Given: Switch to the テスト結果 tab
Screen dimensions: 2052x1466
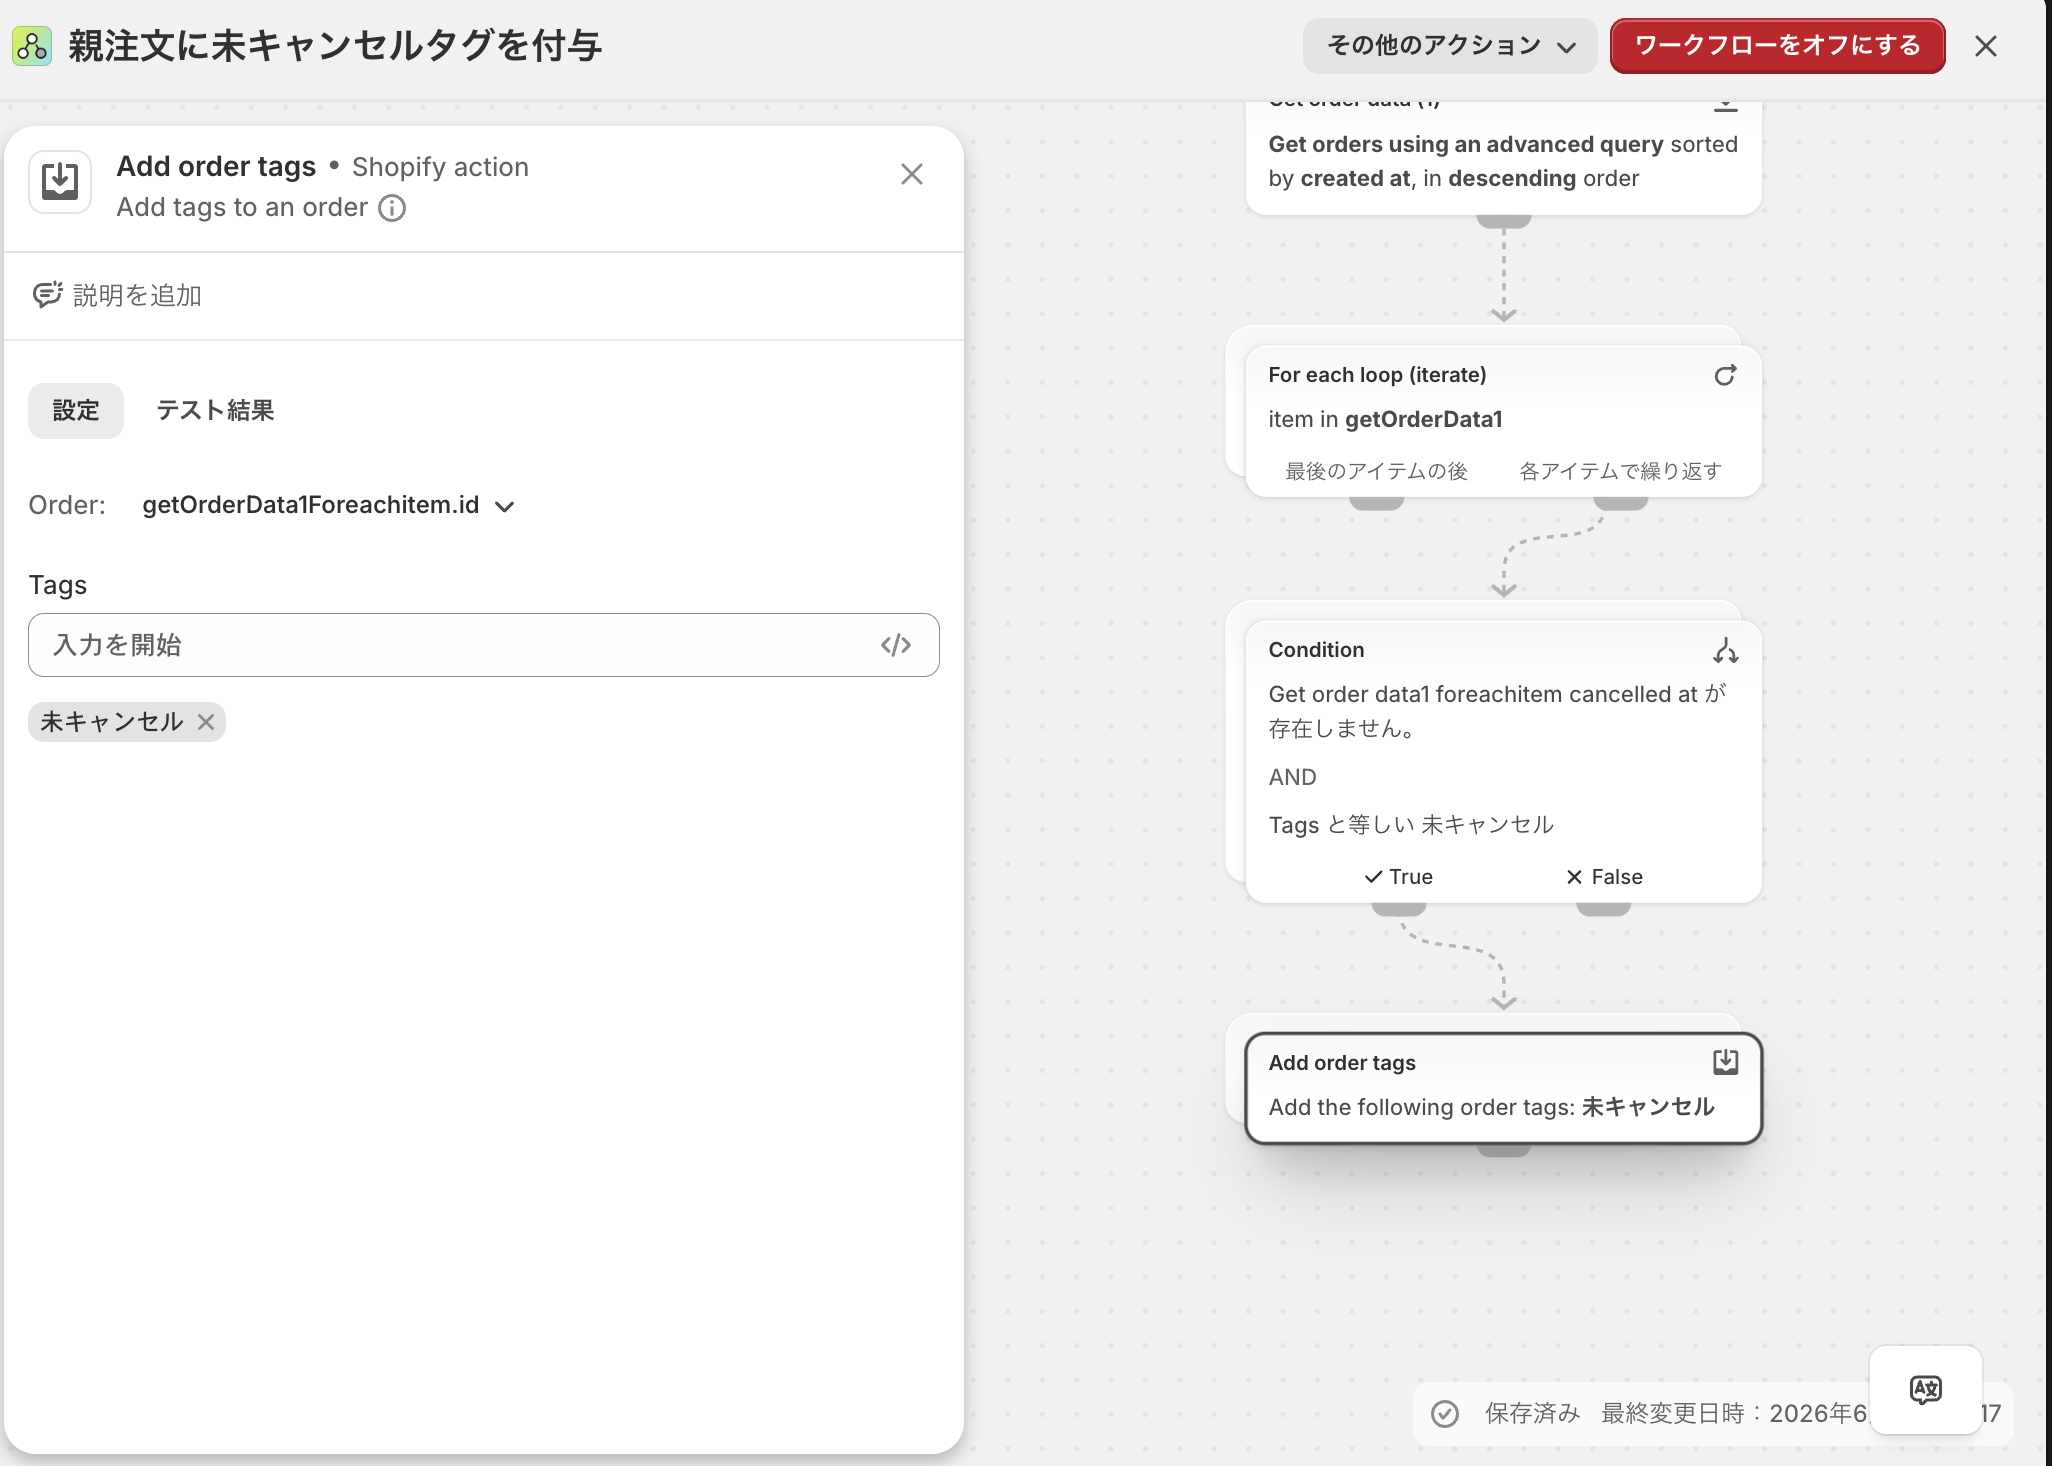Looking at the screenshot, I should point(215,410).
